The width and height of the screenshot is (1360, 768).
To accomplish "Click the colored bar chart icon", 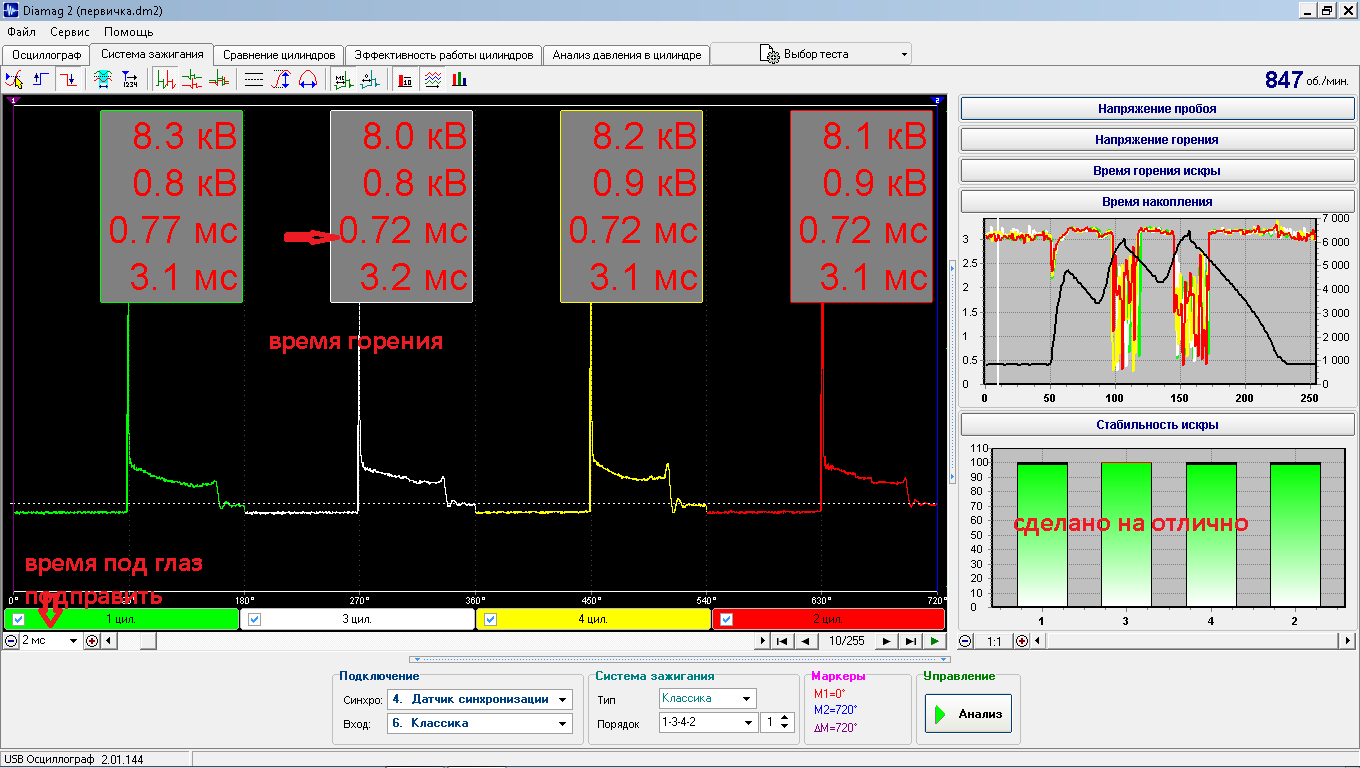I will pos(460,80).
